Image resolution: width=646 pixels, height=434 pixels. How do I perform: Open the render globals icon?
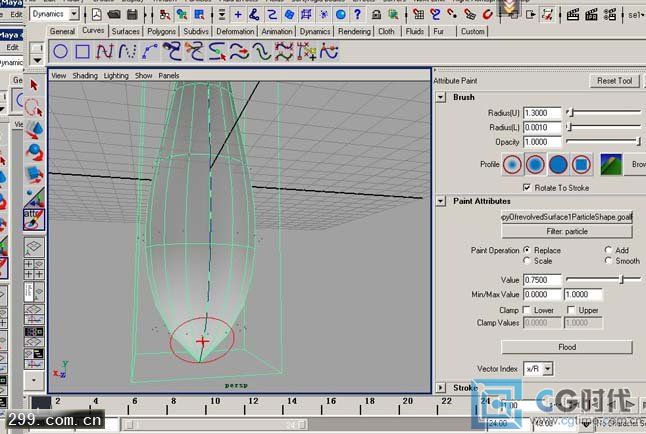[610, 15]
